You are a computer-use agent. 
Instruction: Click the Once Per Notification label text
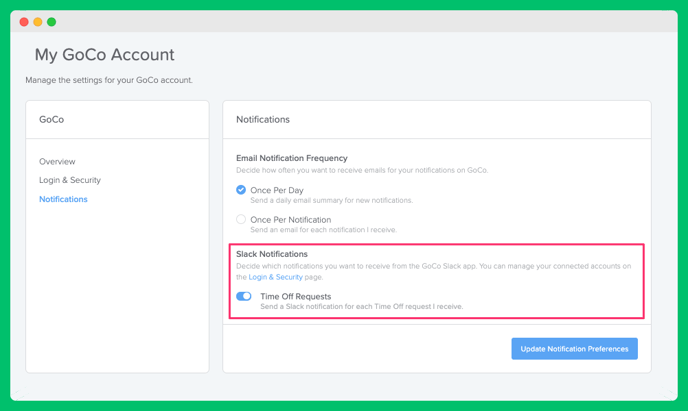(290, 220)
